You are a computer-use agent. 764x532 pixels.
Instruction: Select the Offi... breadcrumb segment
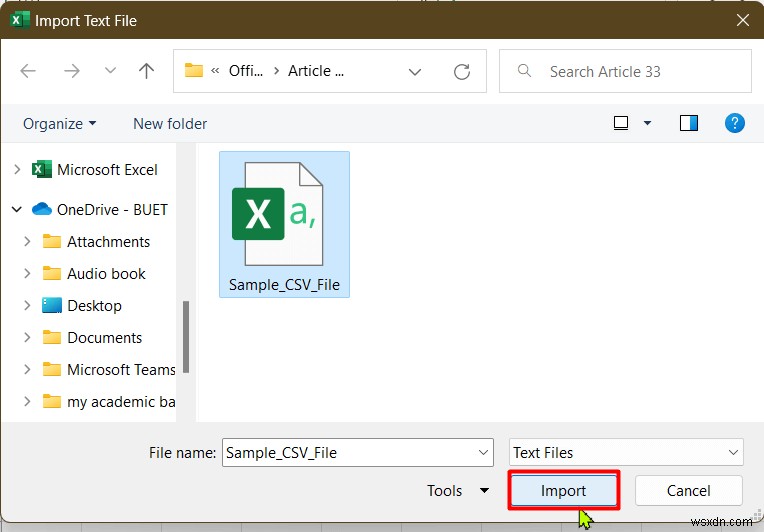click(x=246, y=71)
